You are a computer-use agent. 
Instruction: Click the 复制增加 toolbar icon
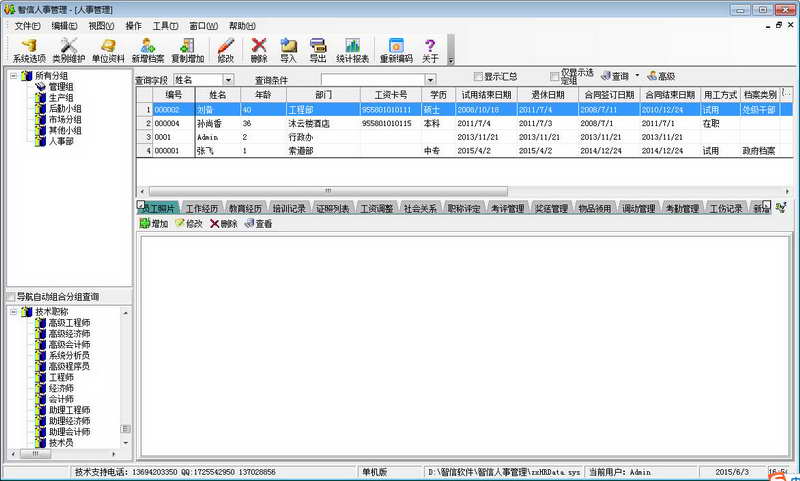click(x=187, y=50)
